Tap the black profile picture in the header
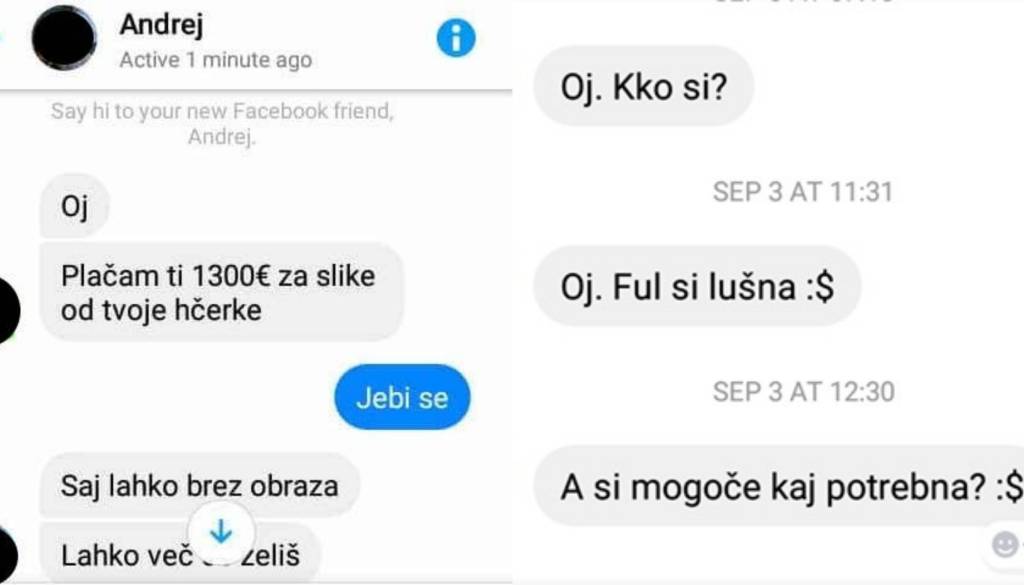The width and height of the screenshot is (1024, 585). [x=64, y=37]
